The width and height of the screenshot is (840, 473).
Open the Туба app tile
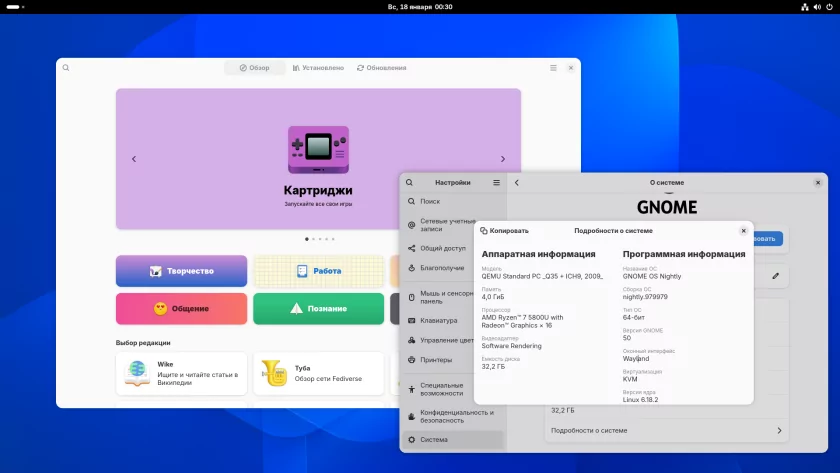[318, 373]
